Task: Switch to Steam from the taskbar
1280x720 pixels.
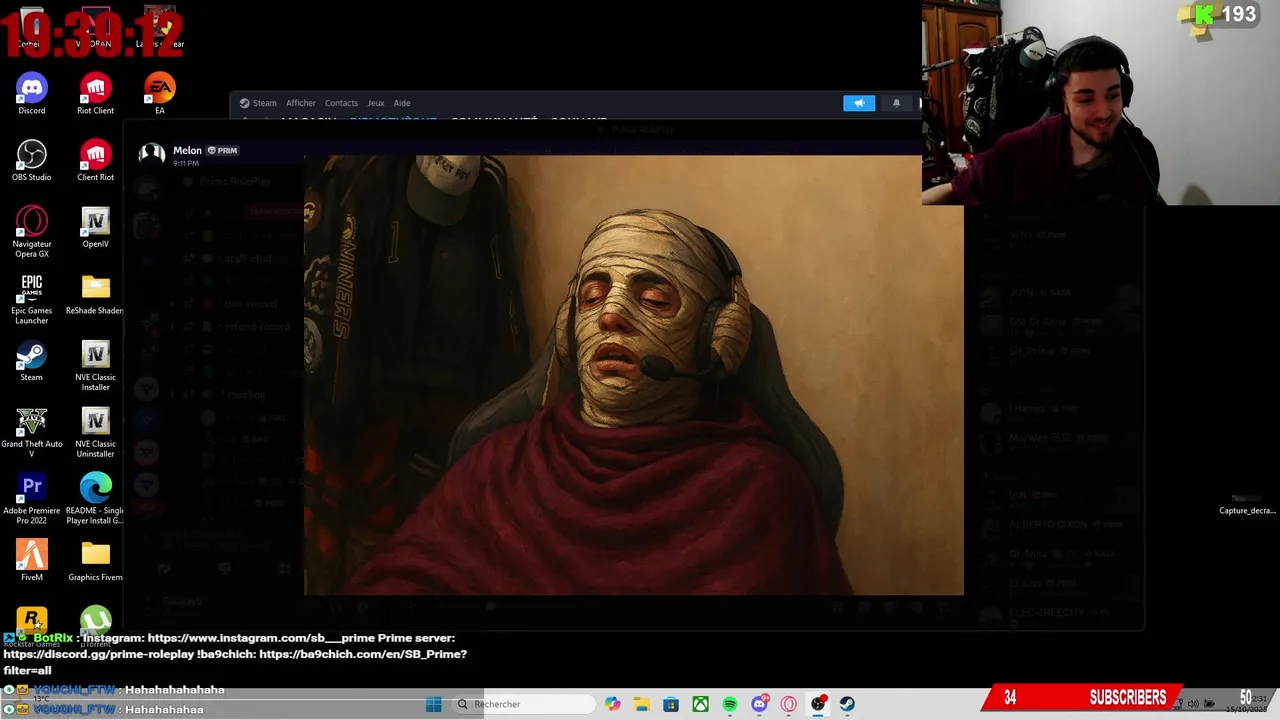Action: pyautogui.click(x=847, y=704)
